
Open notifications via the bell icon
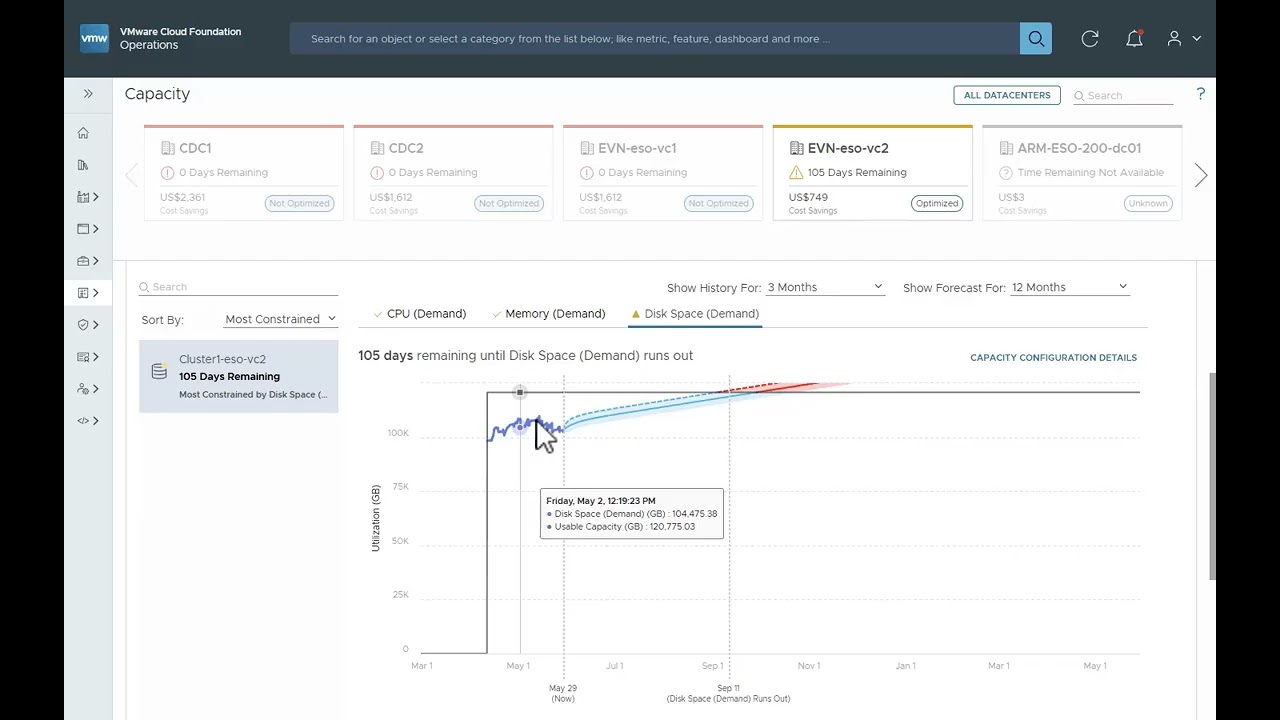1134,39
